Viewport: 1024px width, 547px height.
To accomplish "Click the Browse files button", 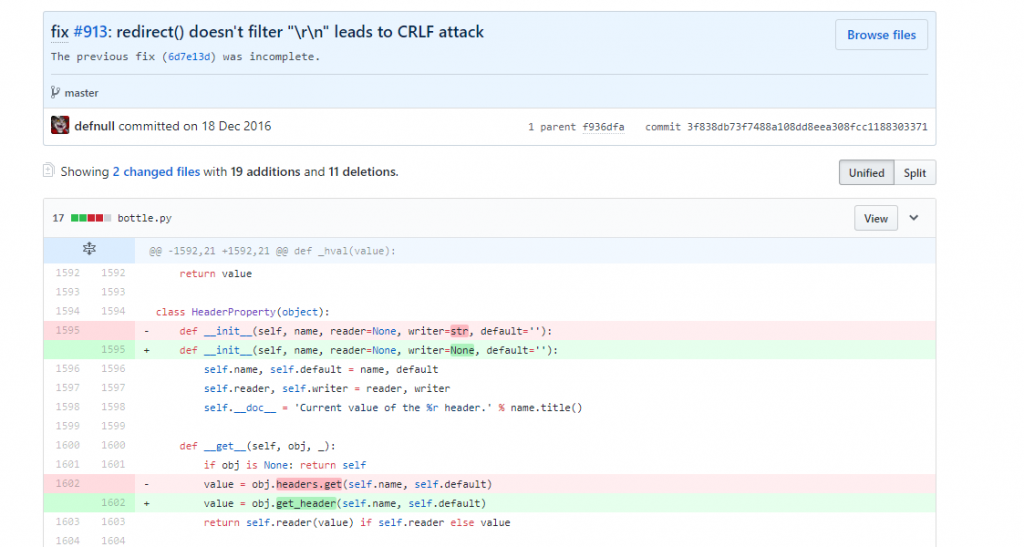I will (x=881, y=35).
